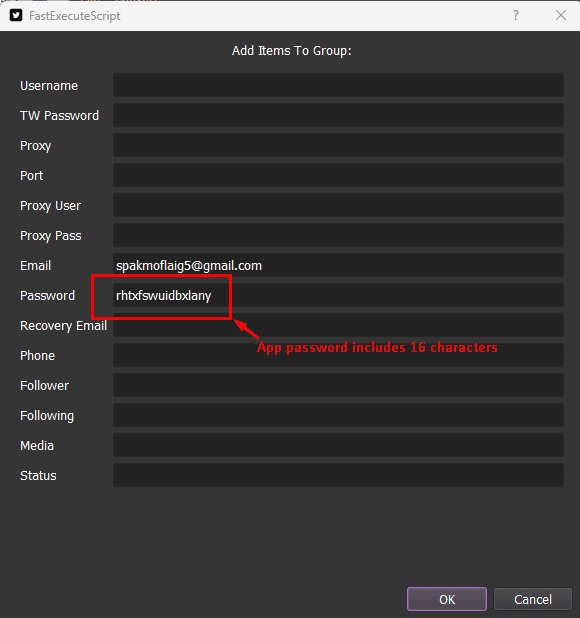580x618 pixels.
Task: Activate the Proxy input field
Action: tap(338, 145)
